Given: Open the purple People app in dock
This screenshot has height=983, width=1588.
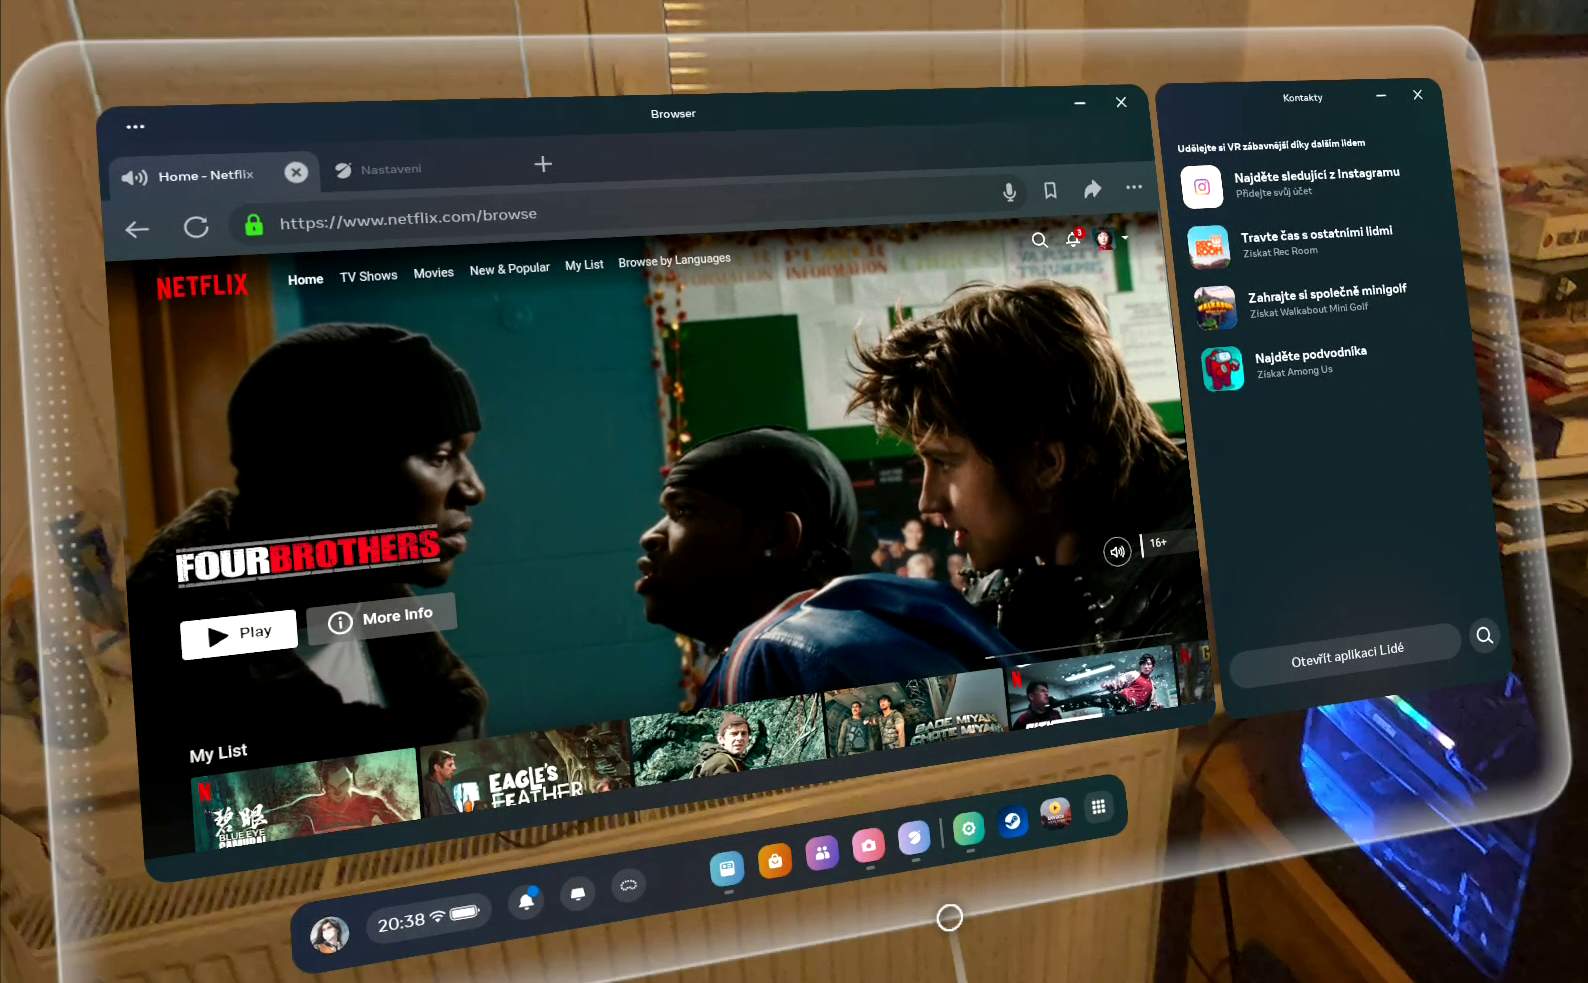Looking at the screenshot, I should [822, 853].
